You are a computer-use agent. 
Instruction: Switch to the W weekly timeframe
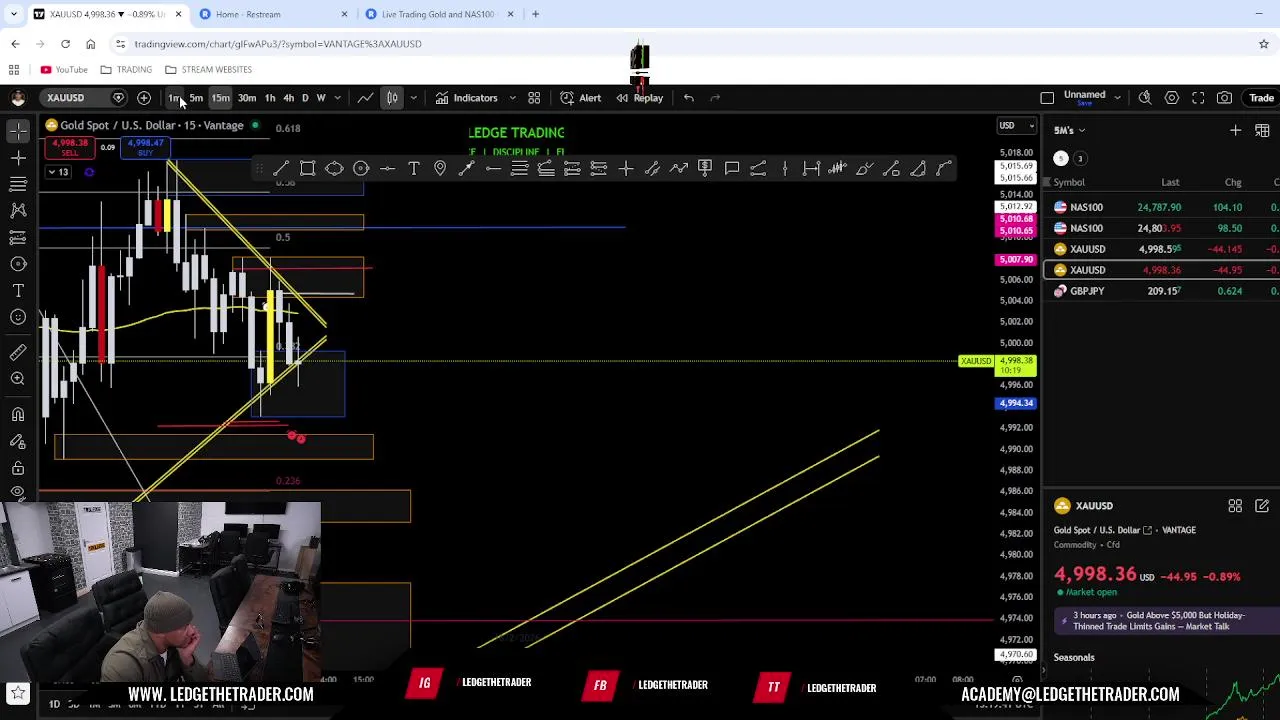pos(321,98)
